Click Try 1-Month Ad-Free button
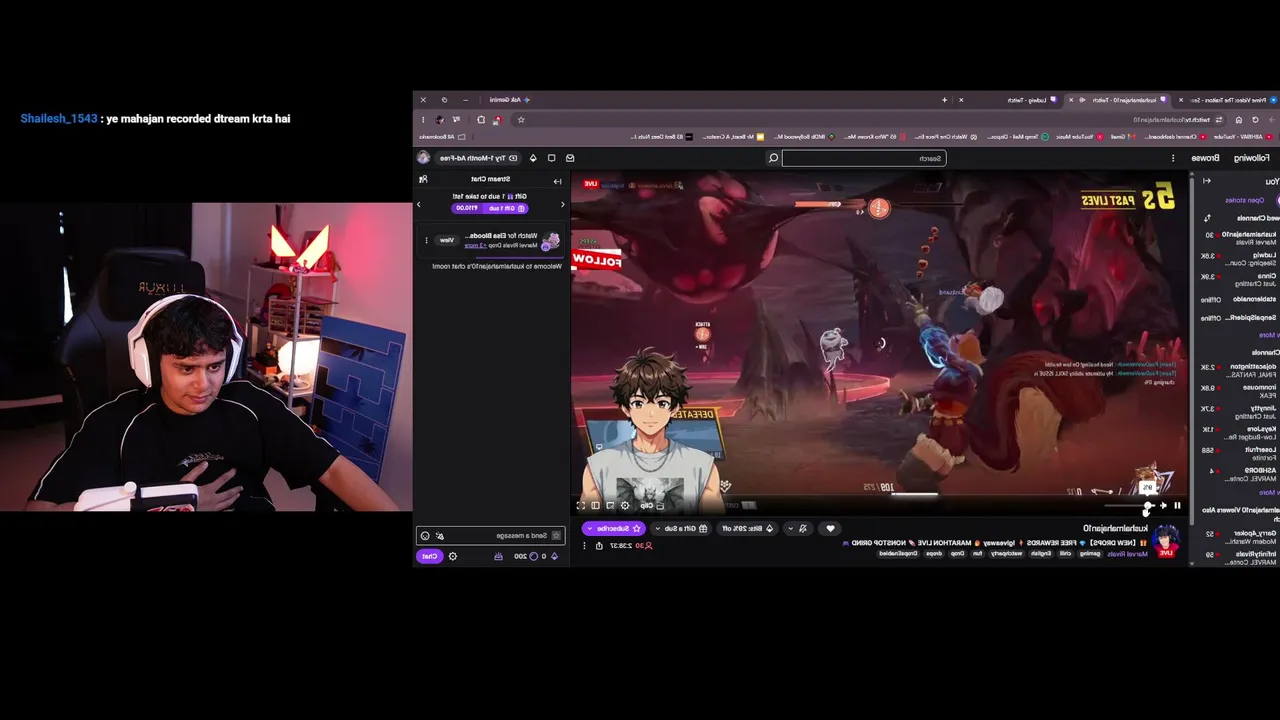Screen dimensions: 1280x720 point(479,158)
